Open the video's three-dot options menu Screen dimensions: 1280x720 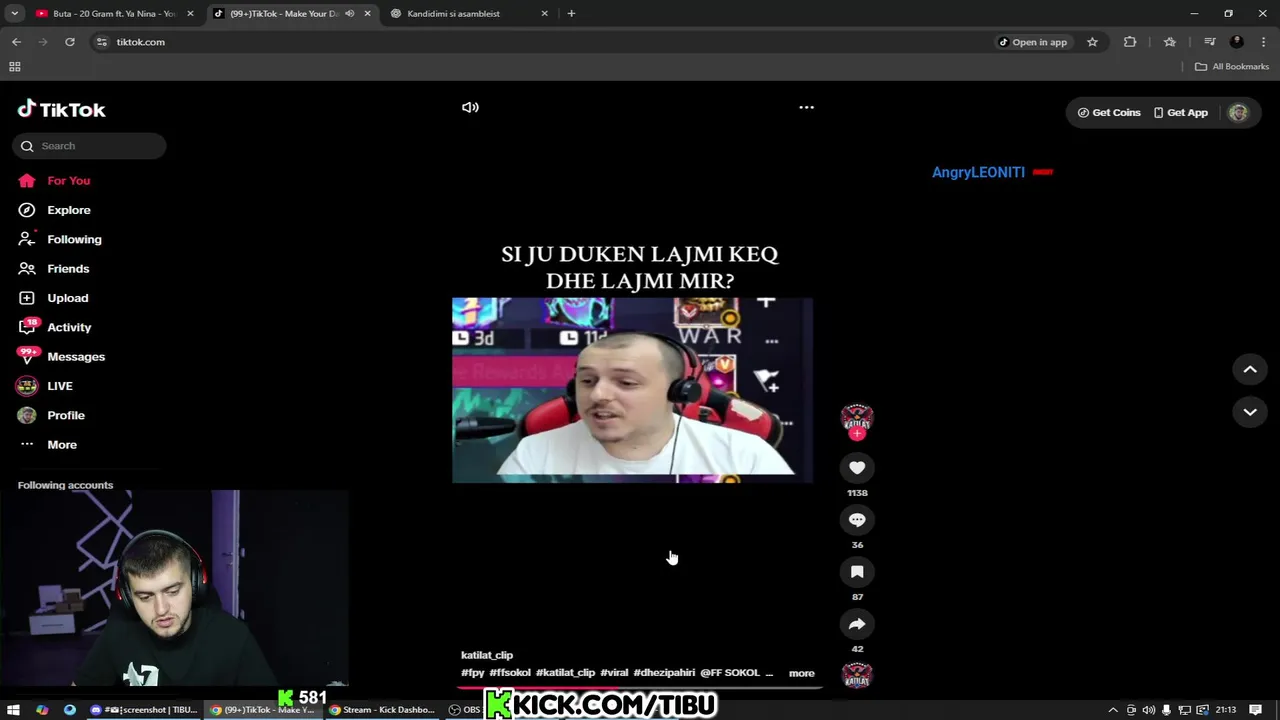[x=806, y=107]
